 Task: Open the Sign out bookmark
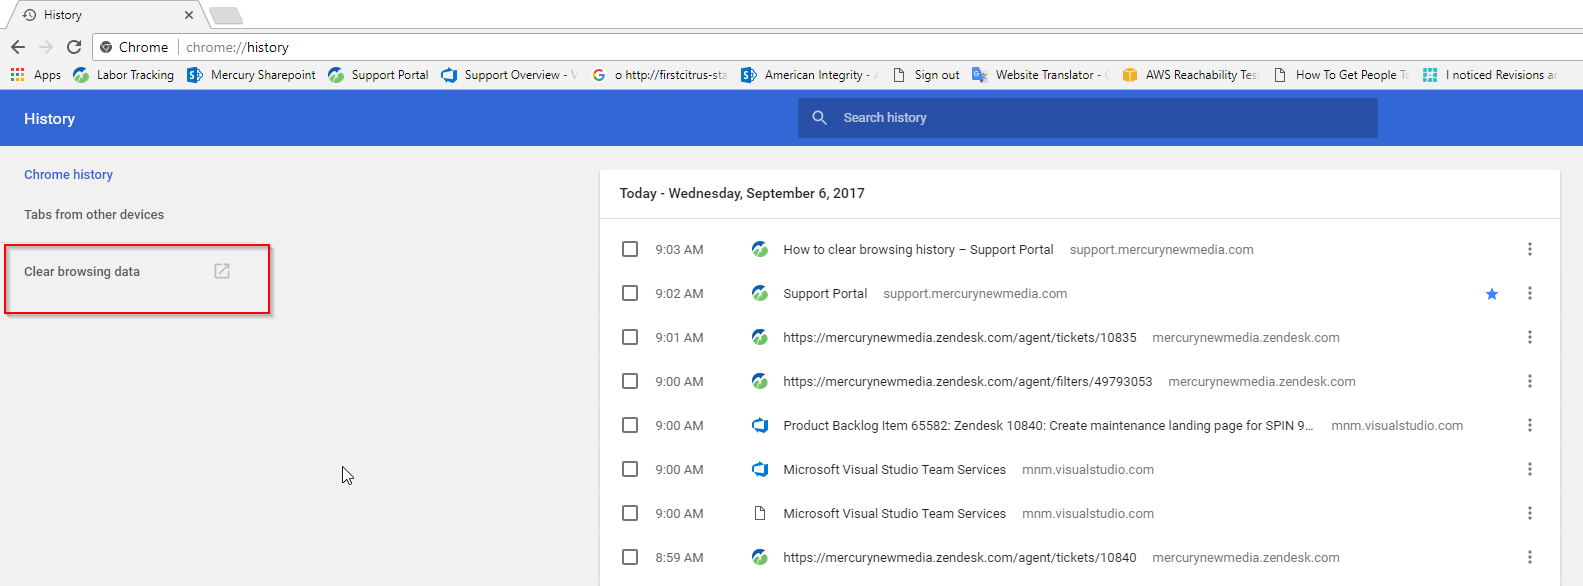click(926, 75)
